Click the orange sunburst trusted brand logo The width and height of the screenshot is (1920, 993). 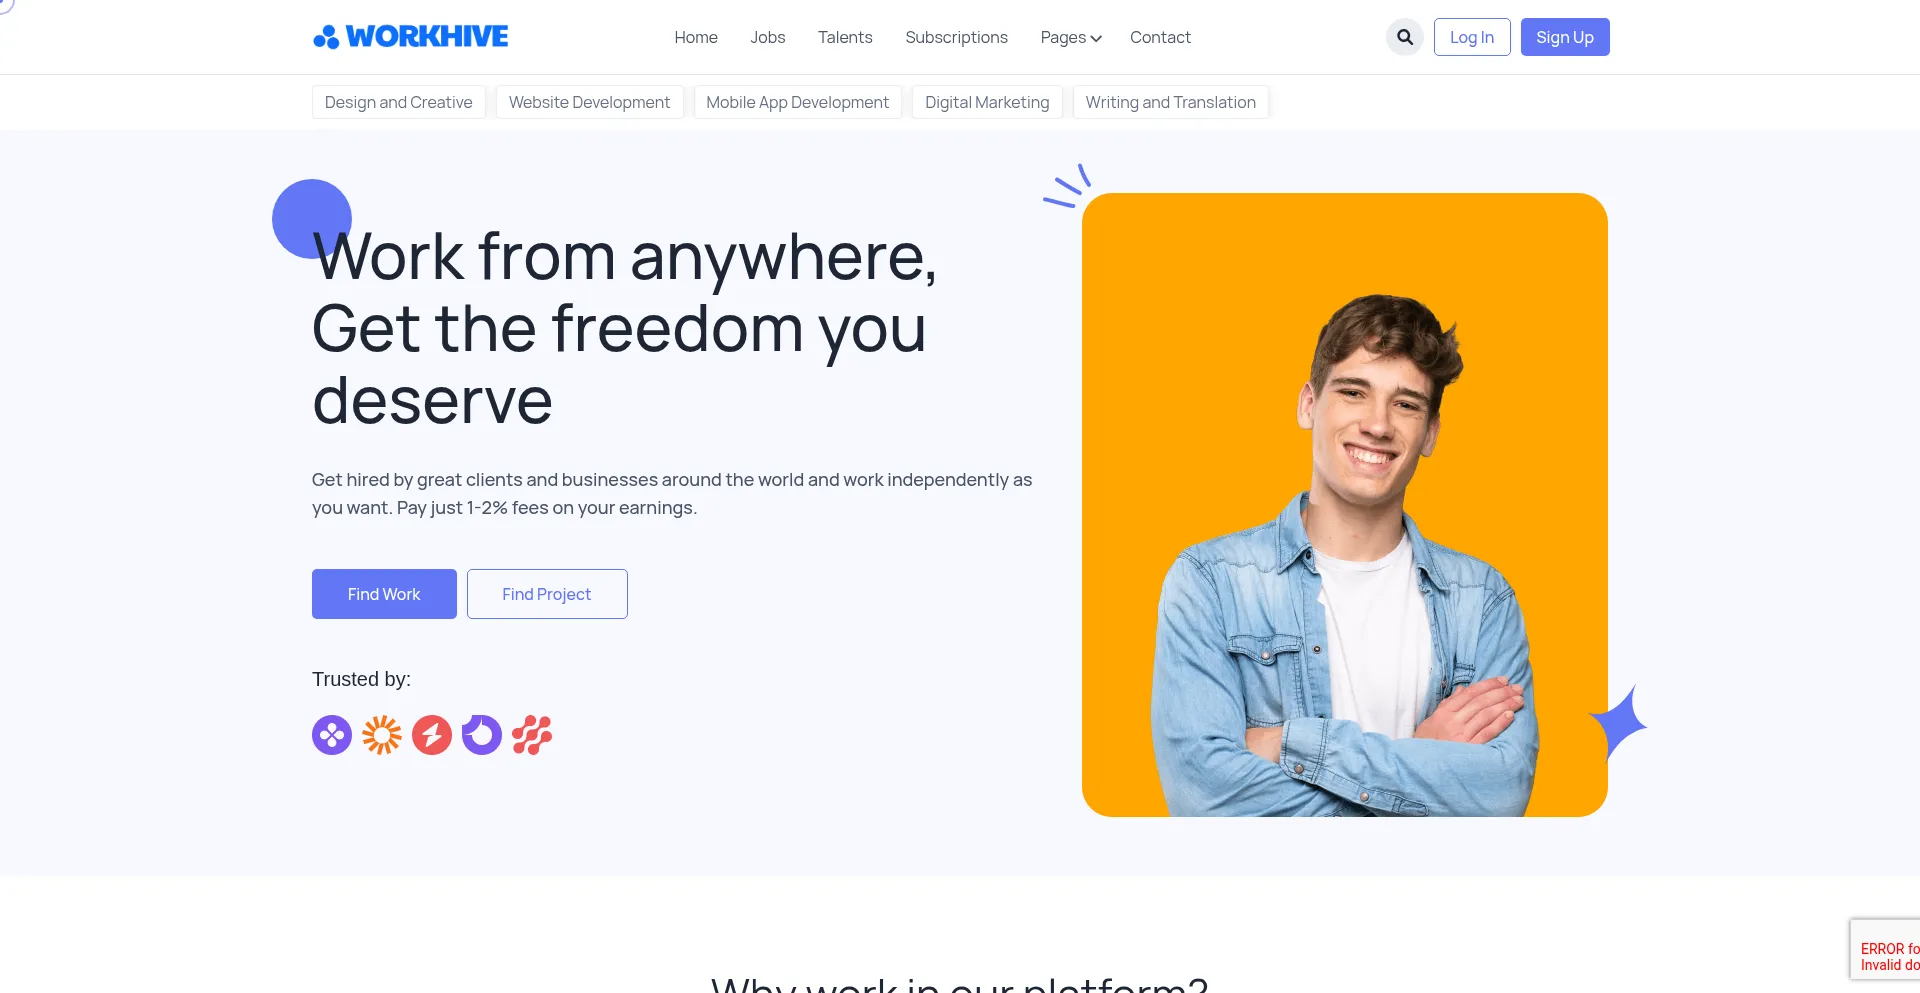[382, 735]
